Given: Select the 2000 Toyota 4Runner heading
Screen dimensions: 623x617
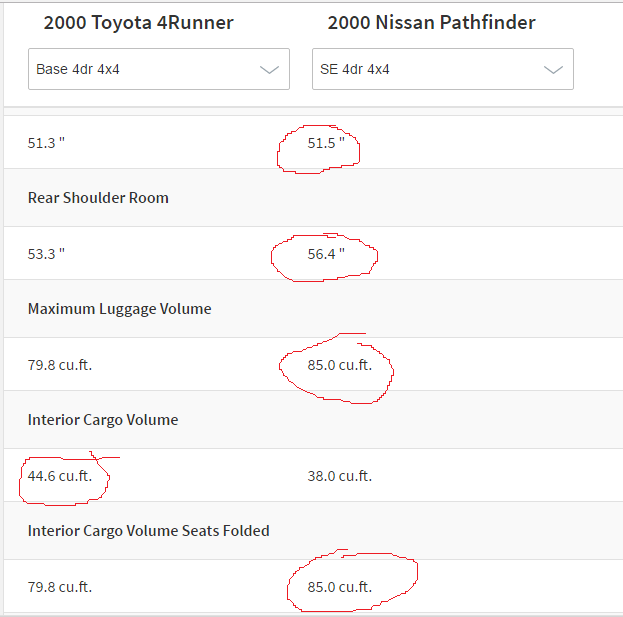Looking at the screenshot, I should [x=139, y=22].
